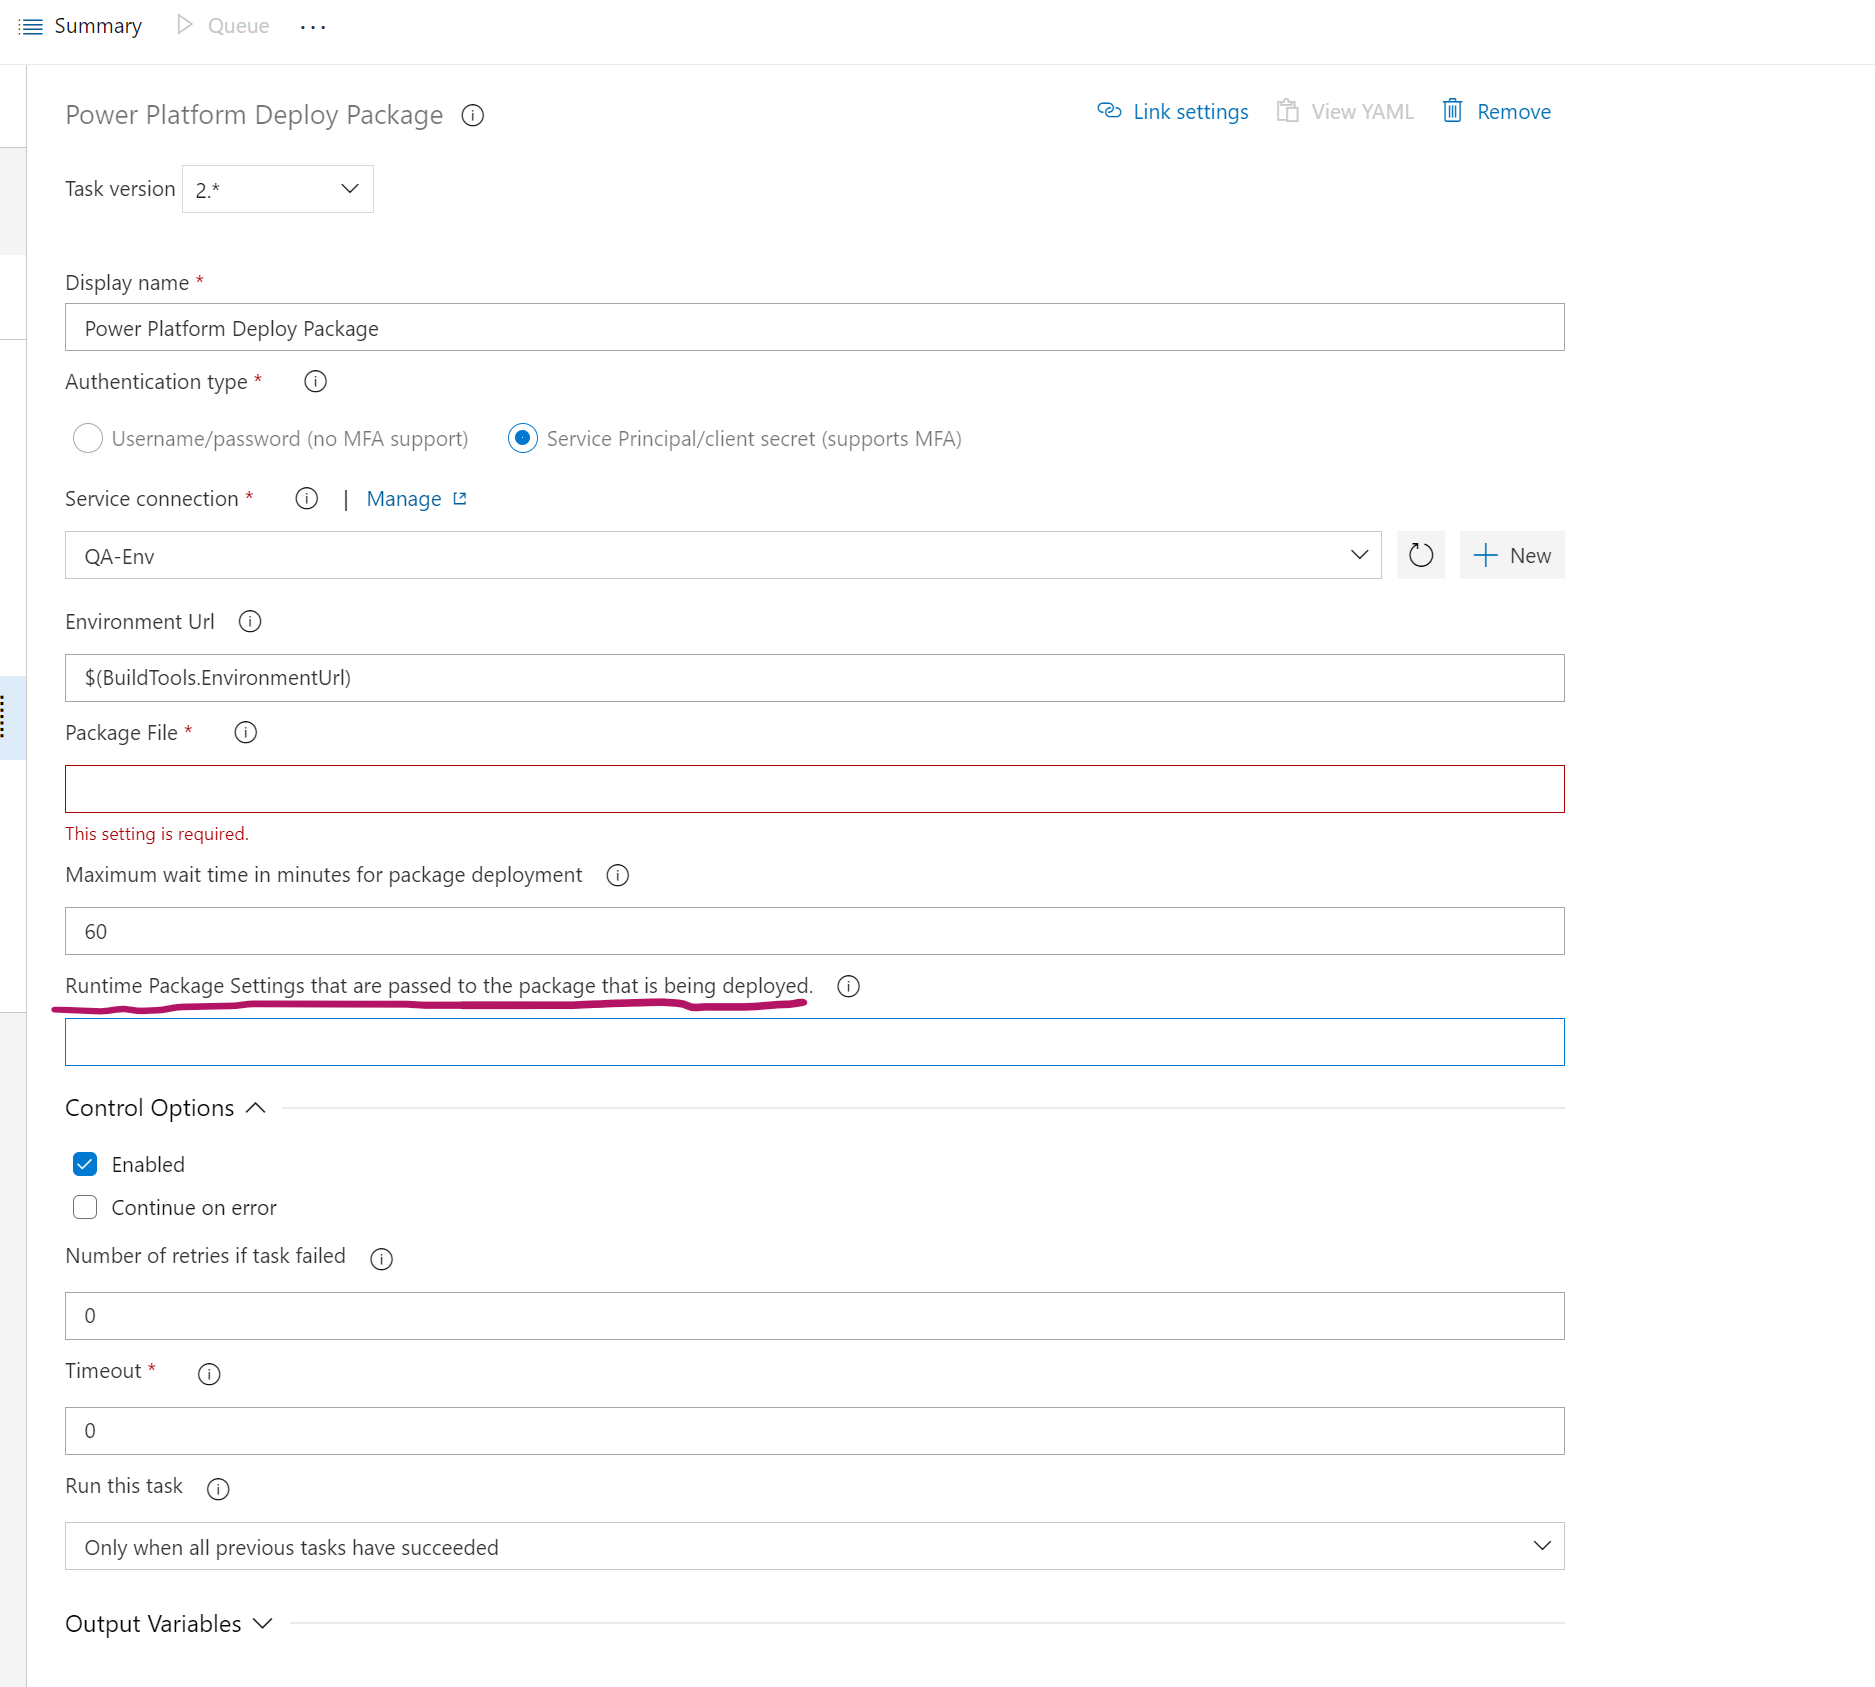Collapse the Control Options section
This screenshot has width=1875, height=1687.
(253, 1107)
